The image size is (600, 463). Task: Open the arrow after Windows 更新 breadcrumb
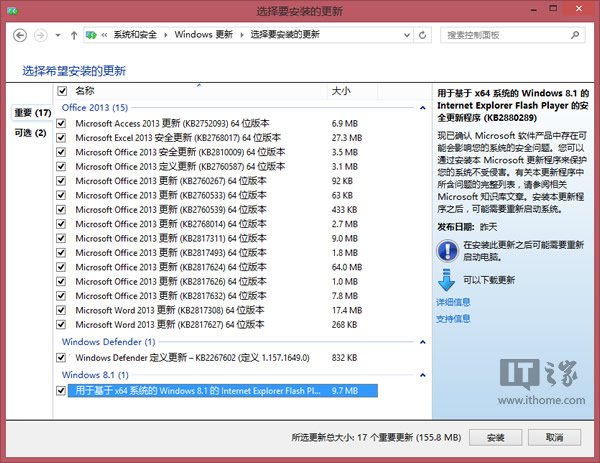242,35
